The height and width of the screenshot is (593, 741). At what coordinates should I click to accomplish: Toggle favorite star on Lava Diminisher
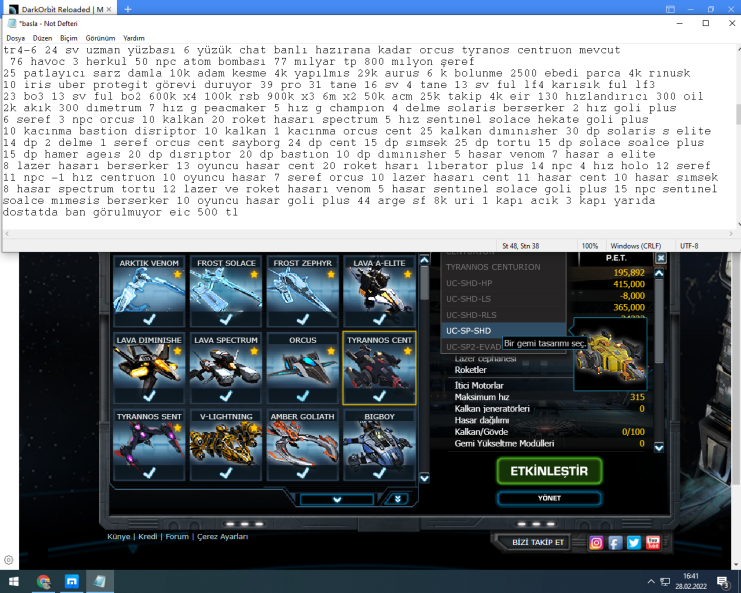coord(177,351)
